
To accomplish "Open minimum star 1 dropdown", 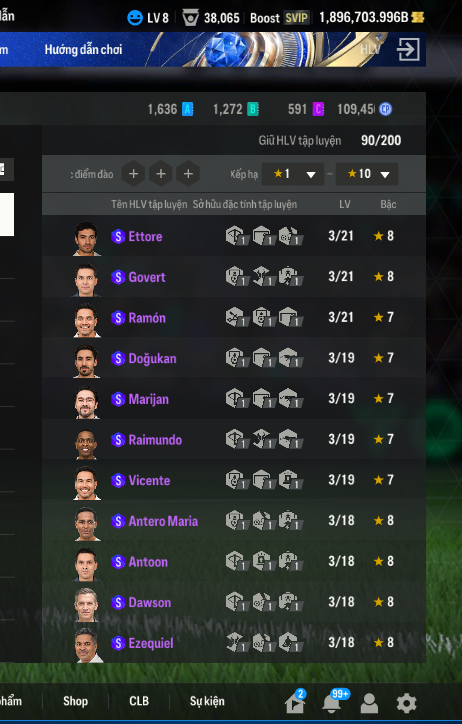I will point(293,174).
